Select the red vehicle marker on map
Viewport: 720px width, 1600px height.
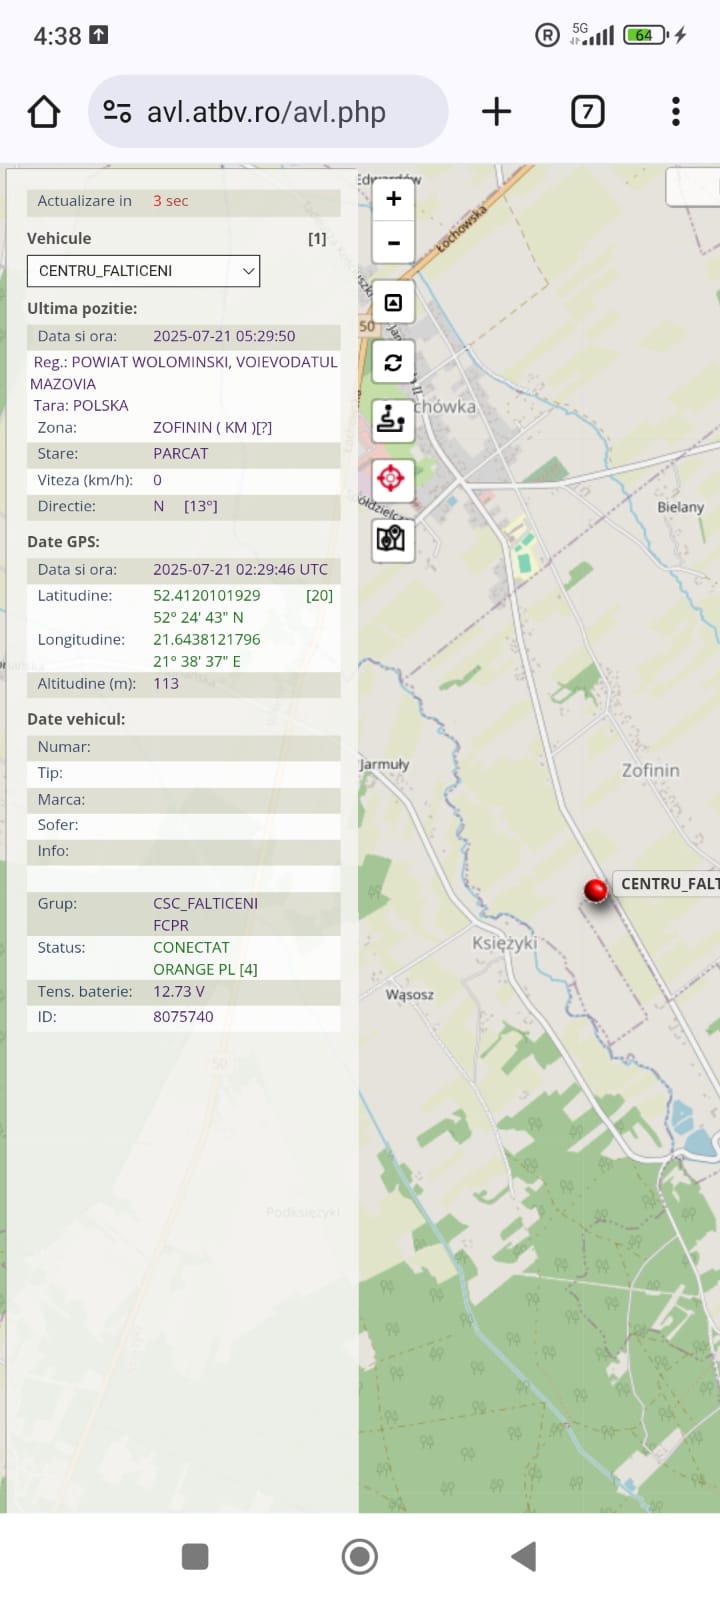point(596,890)
